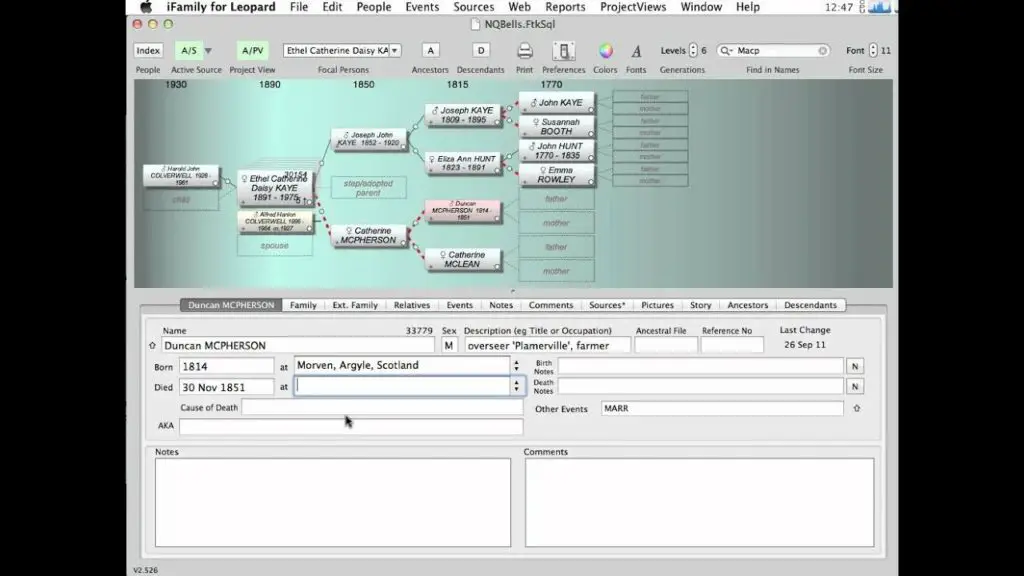Select Harold John COLVERWELL box
1024x576 pixels.
tap(181, 176)
